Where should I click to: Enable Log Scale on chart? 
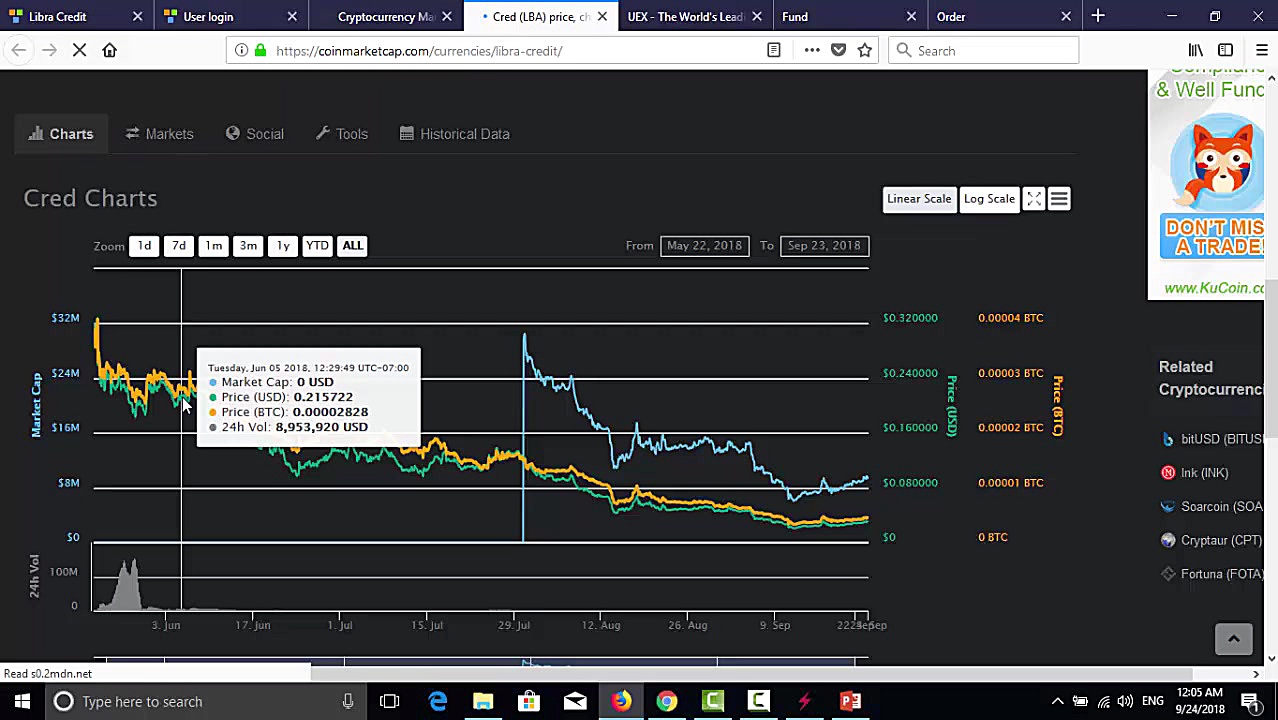click(989, 199)
